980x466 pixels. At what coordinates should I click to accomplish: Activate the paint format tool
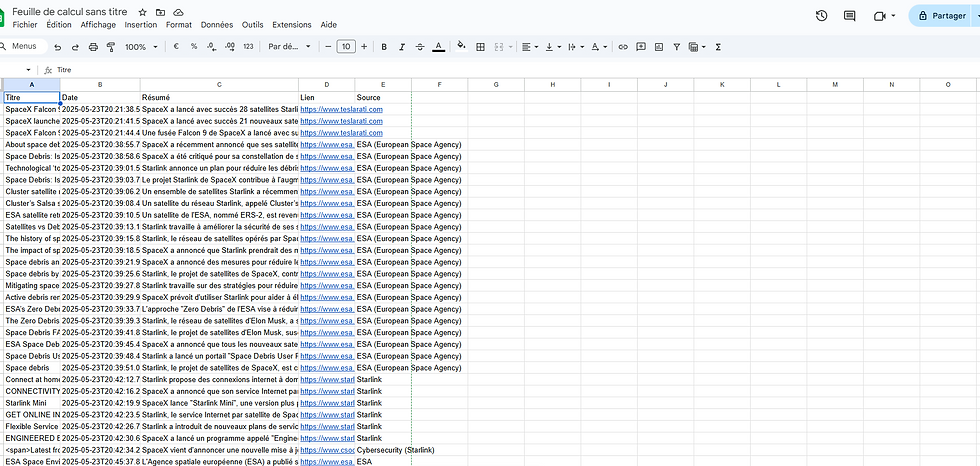[111, 47]
